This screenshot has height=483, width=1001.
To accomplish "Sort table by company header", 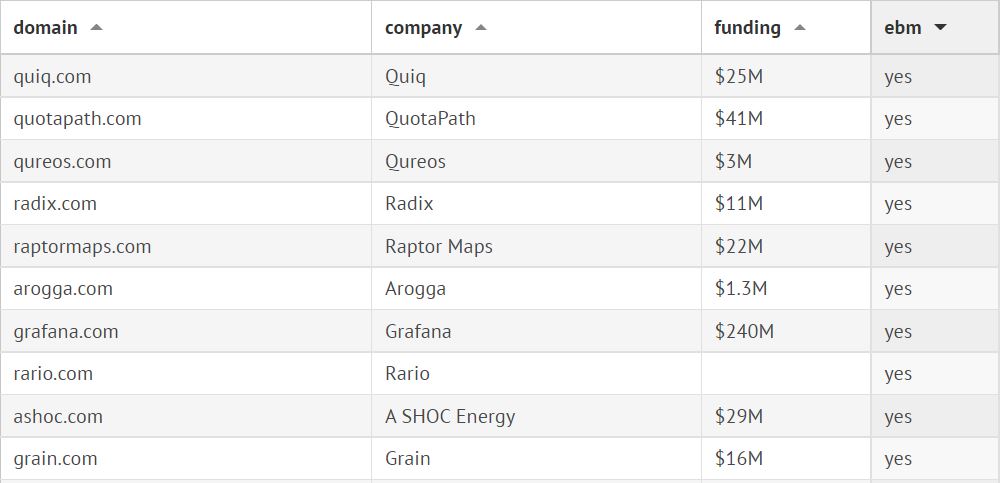I will 423,28.
